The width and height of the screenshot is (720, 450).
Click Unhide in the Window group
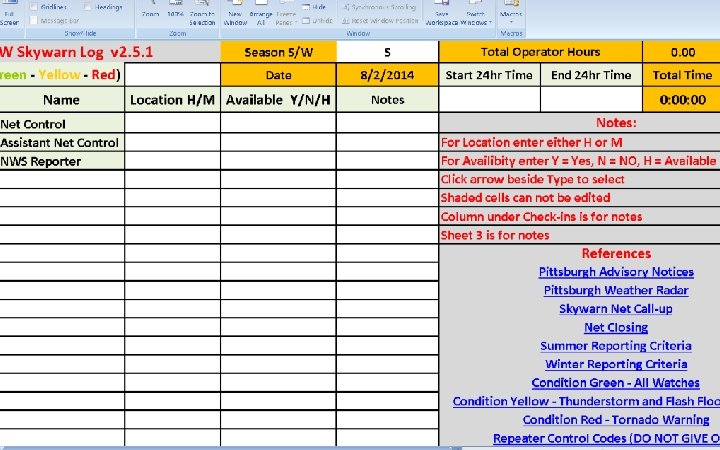tap(317, 21)
